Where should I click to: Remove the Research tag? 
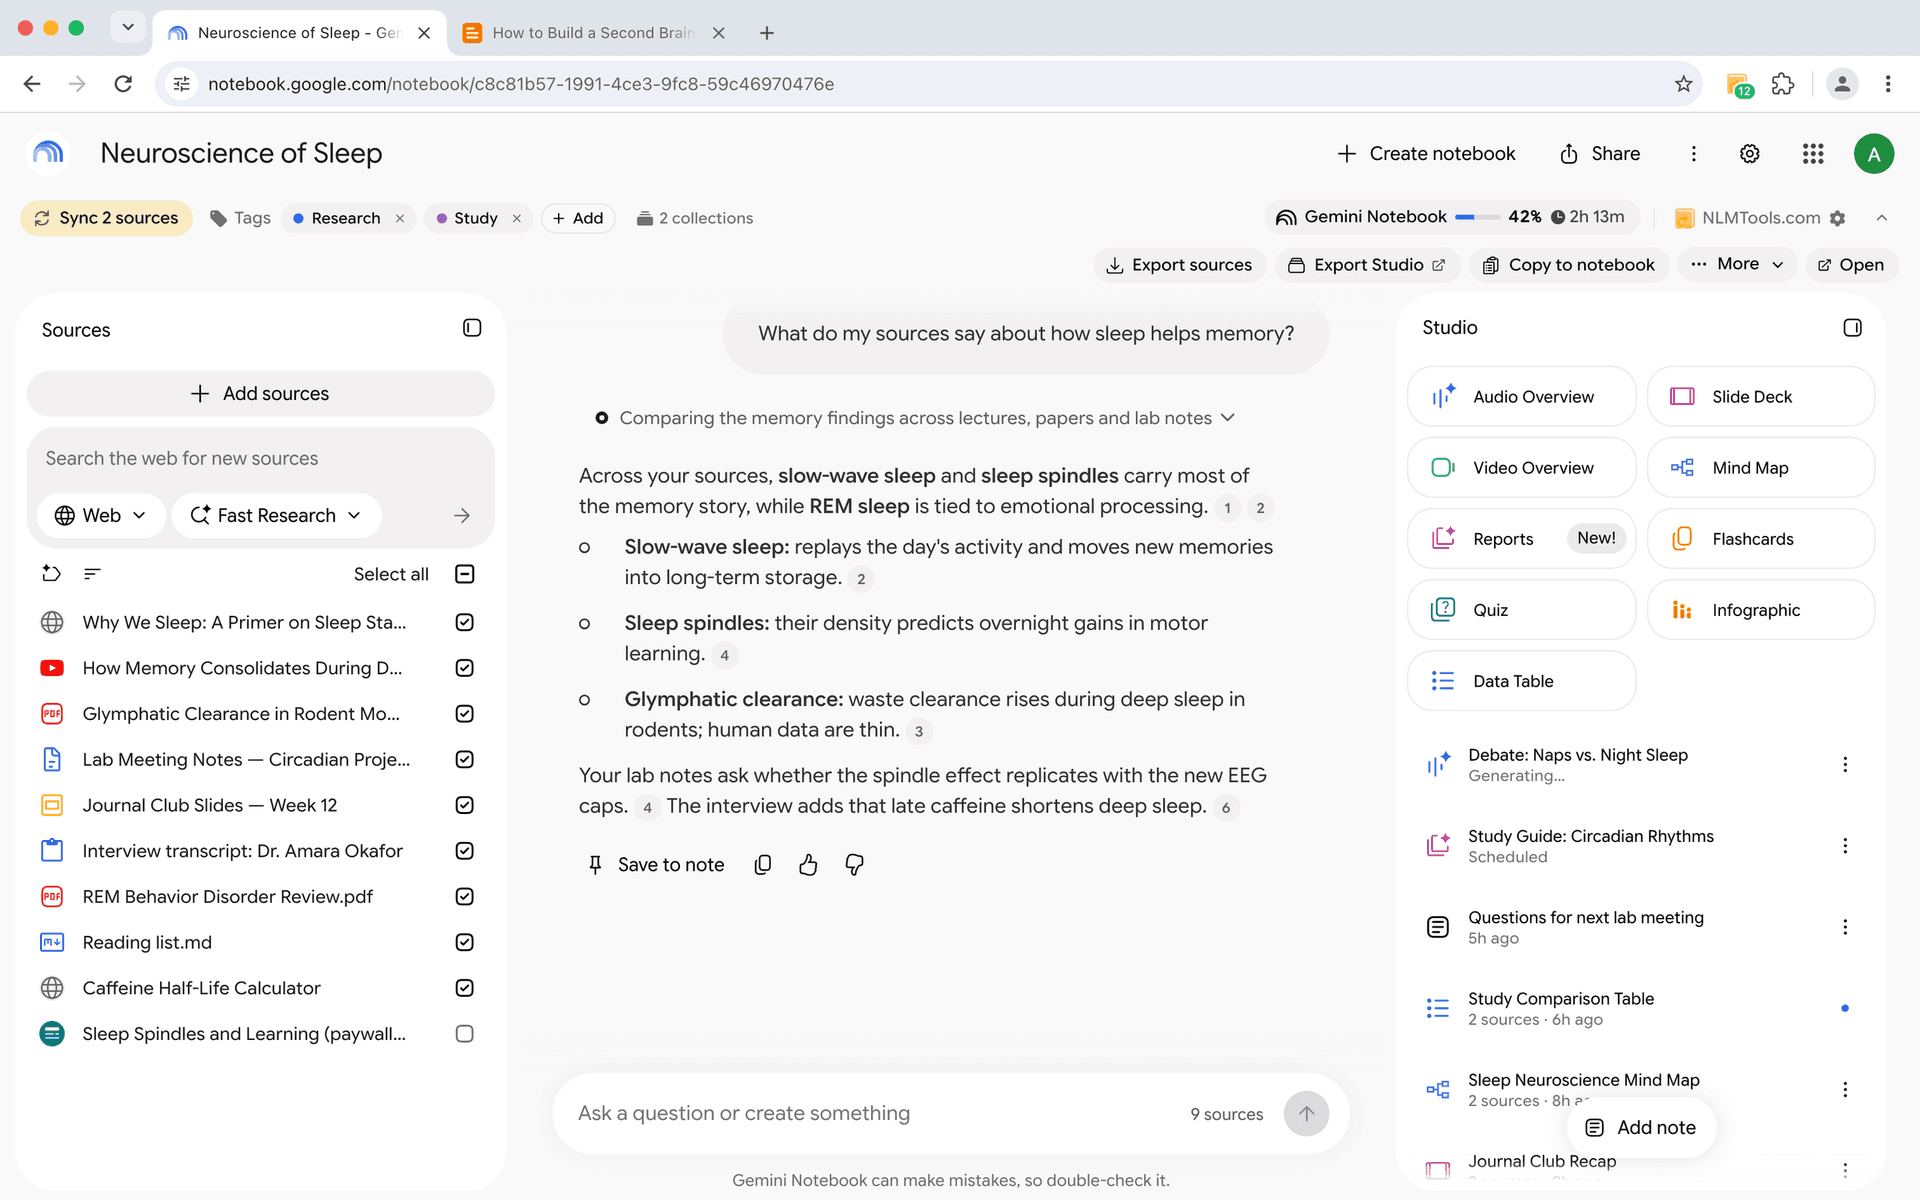(400, 218)
